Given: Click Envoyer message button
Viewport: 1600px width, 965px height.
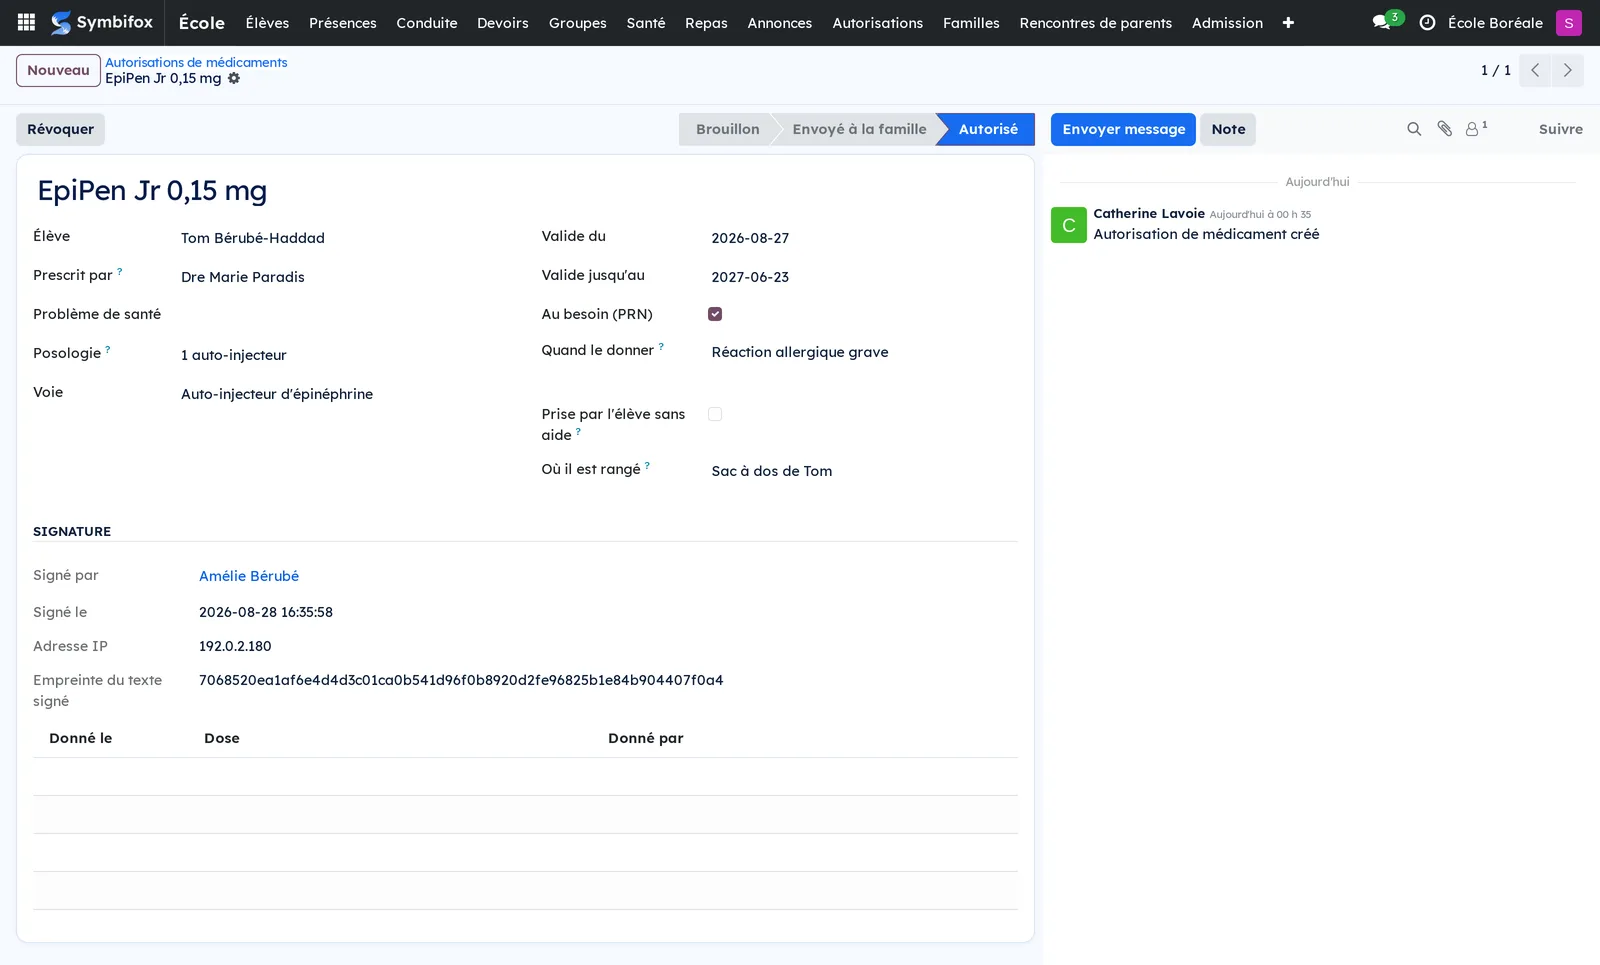Looking at the screenshot, I should tap(1123, 129).
